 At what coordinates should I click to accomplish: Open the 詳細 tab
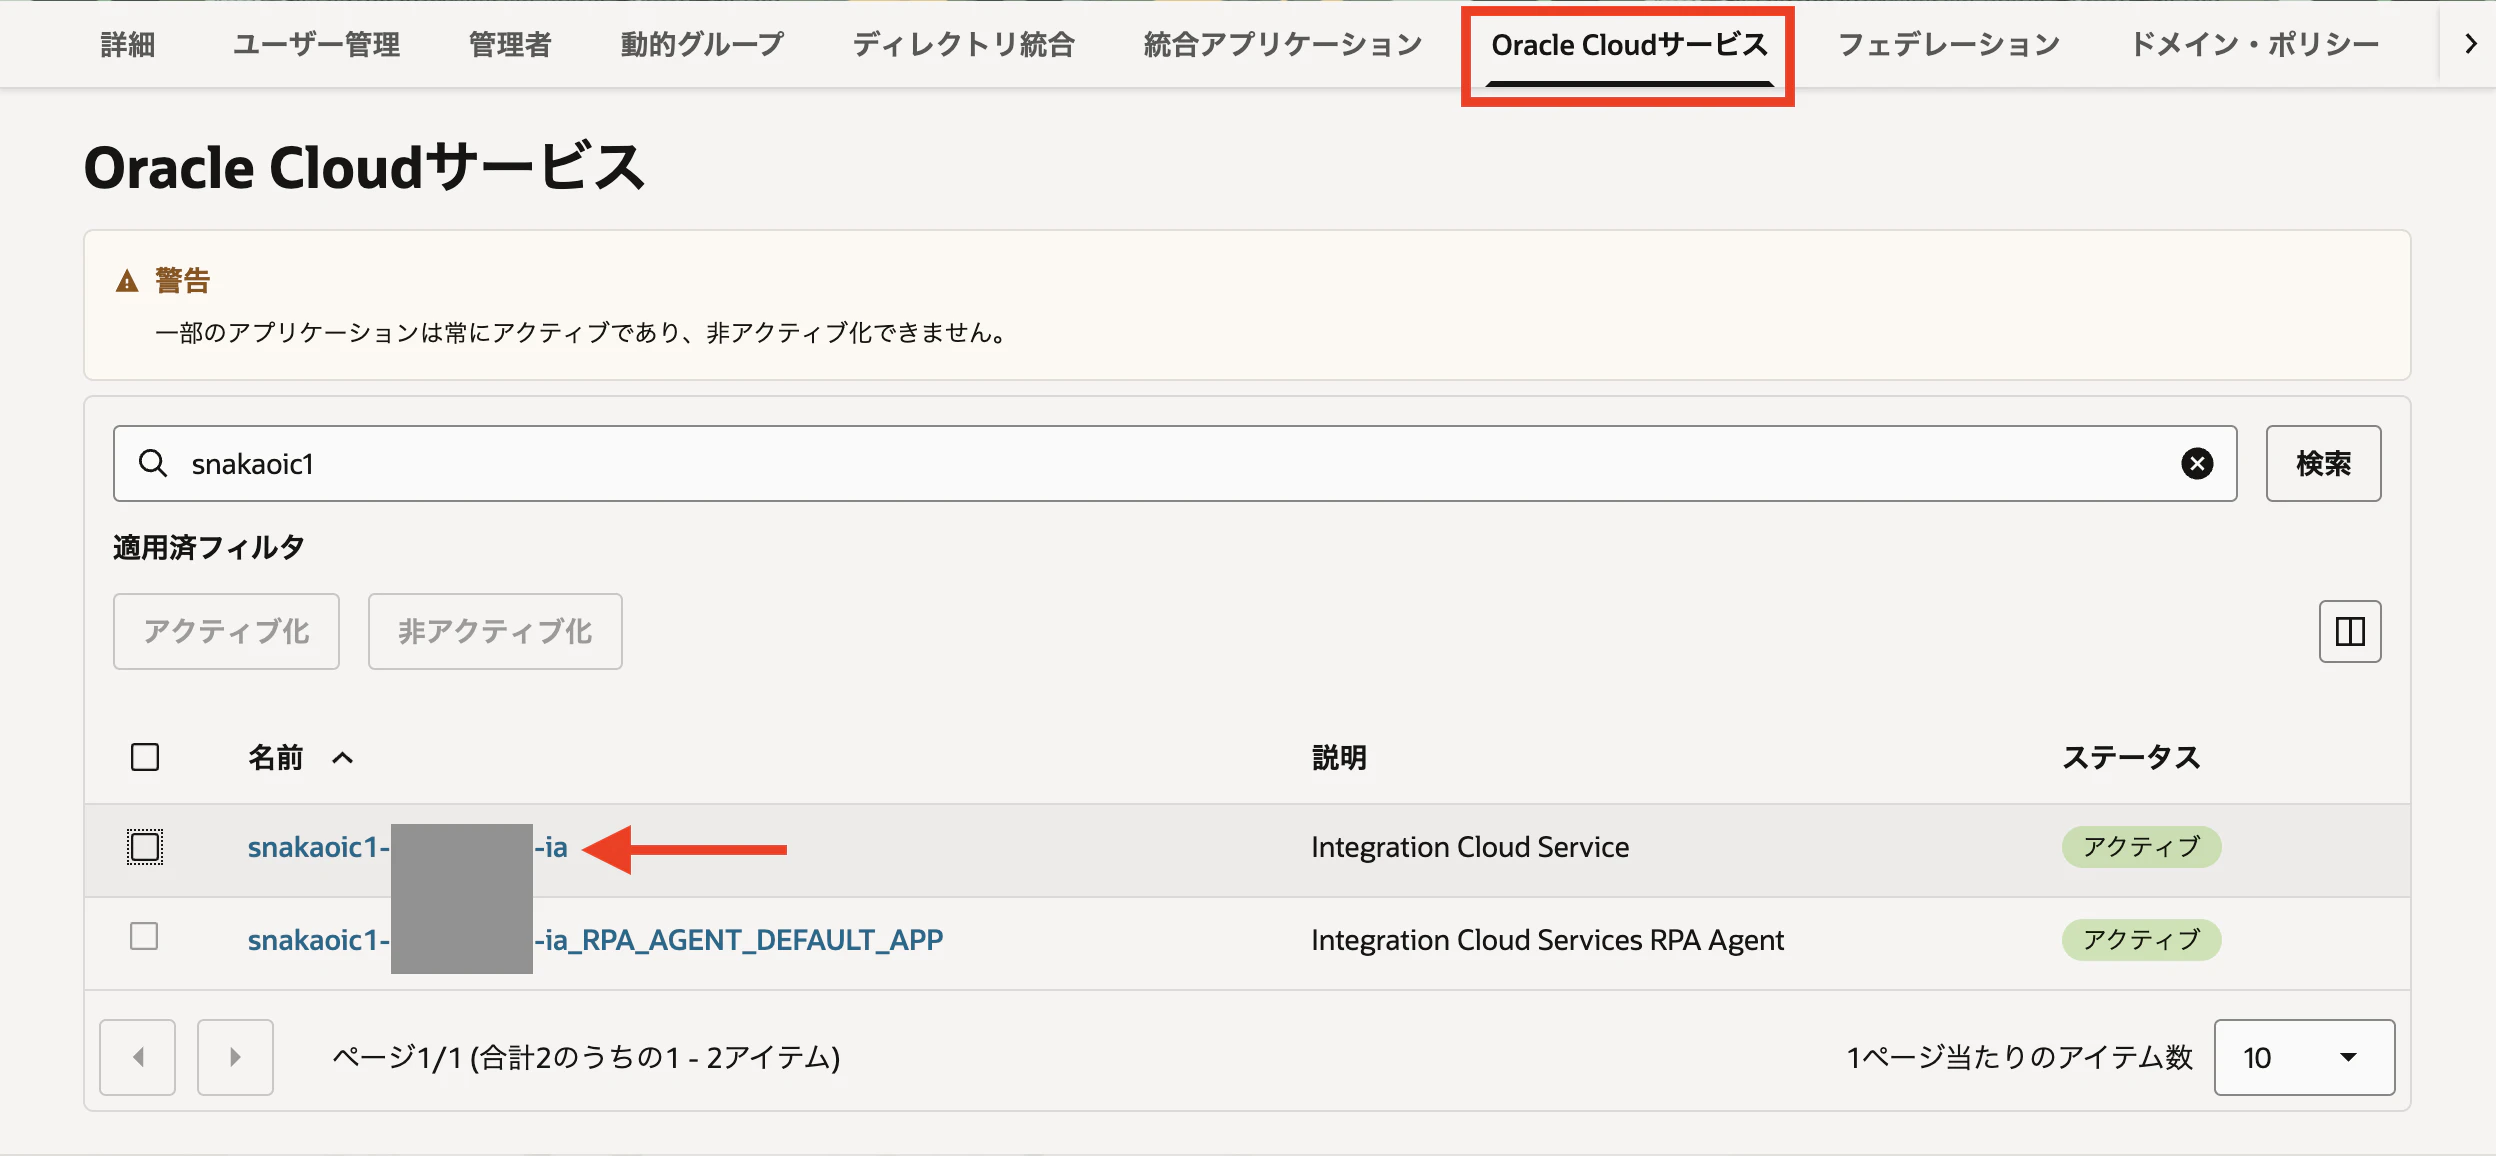tap(127, 44)
